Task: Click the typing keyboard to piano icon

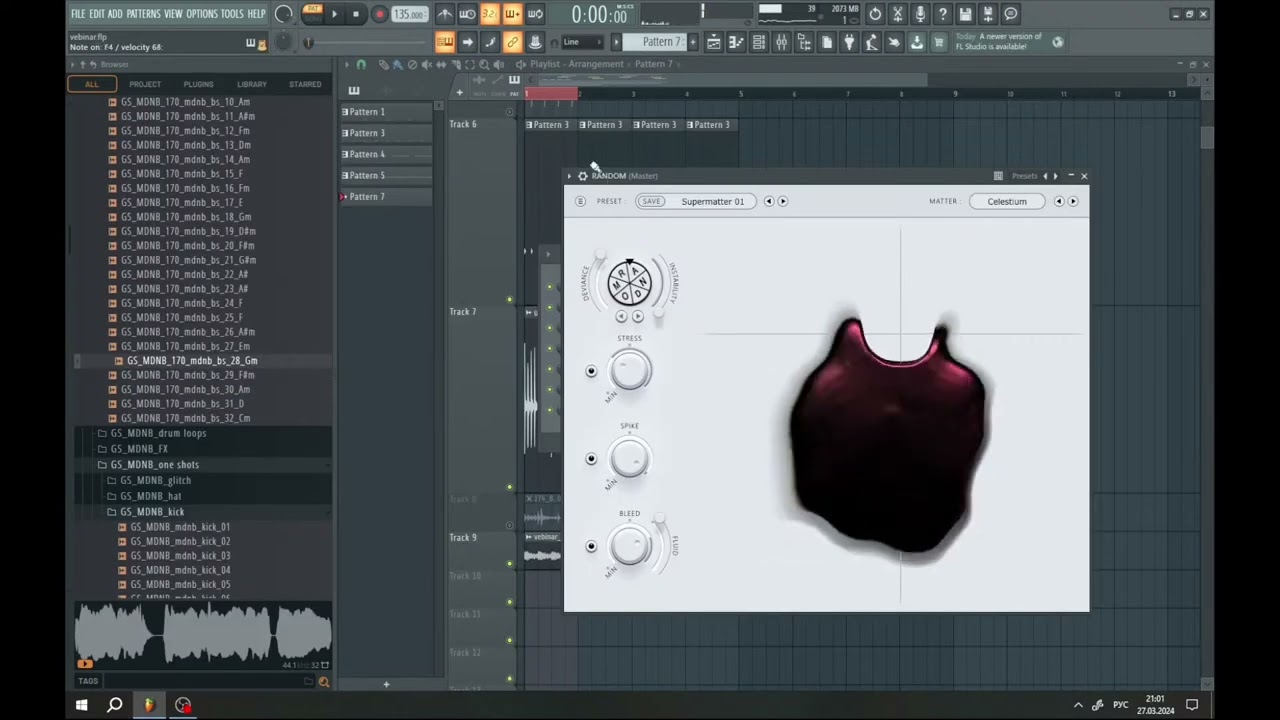Action: point(444,42)
